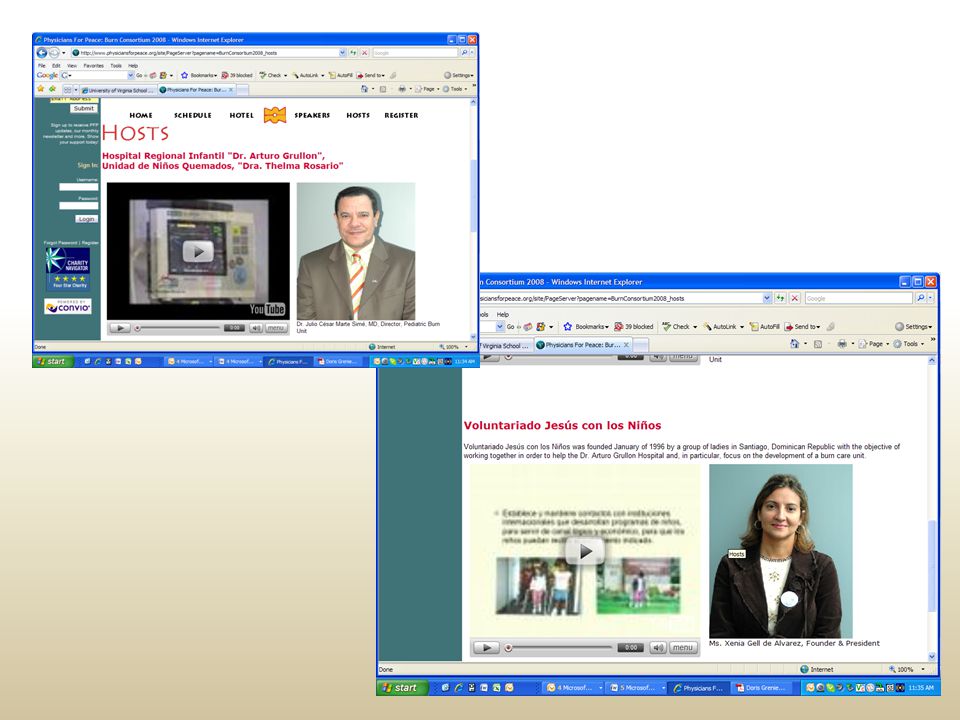Click AutoFill in the lower-right Google toolbar
The width and height of the screenshot is (960, 720).
(x=765, y=326)
